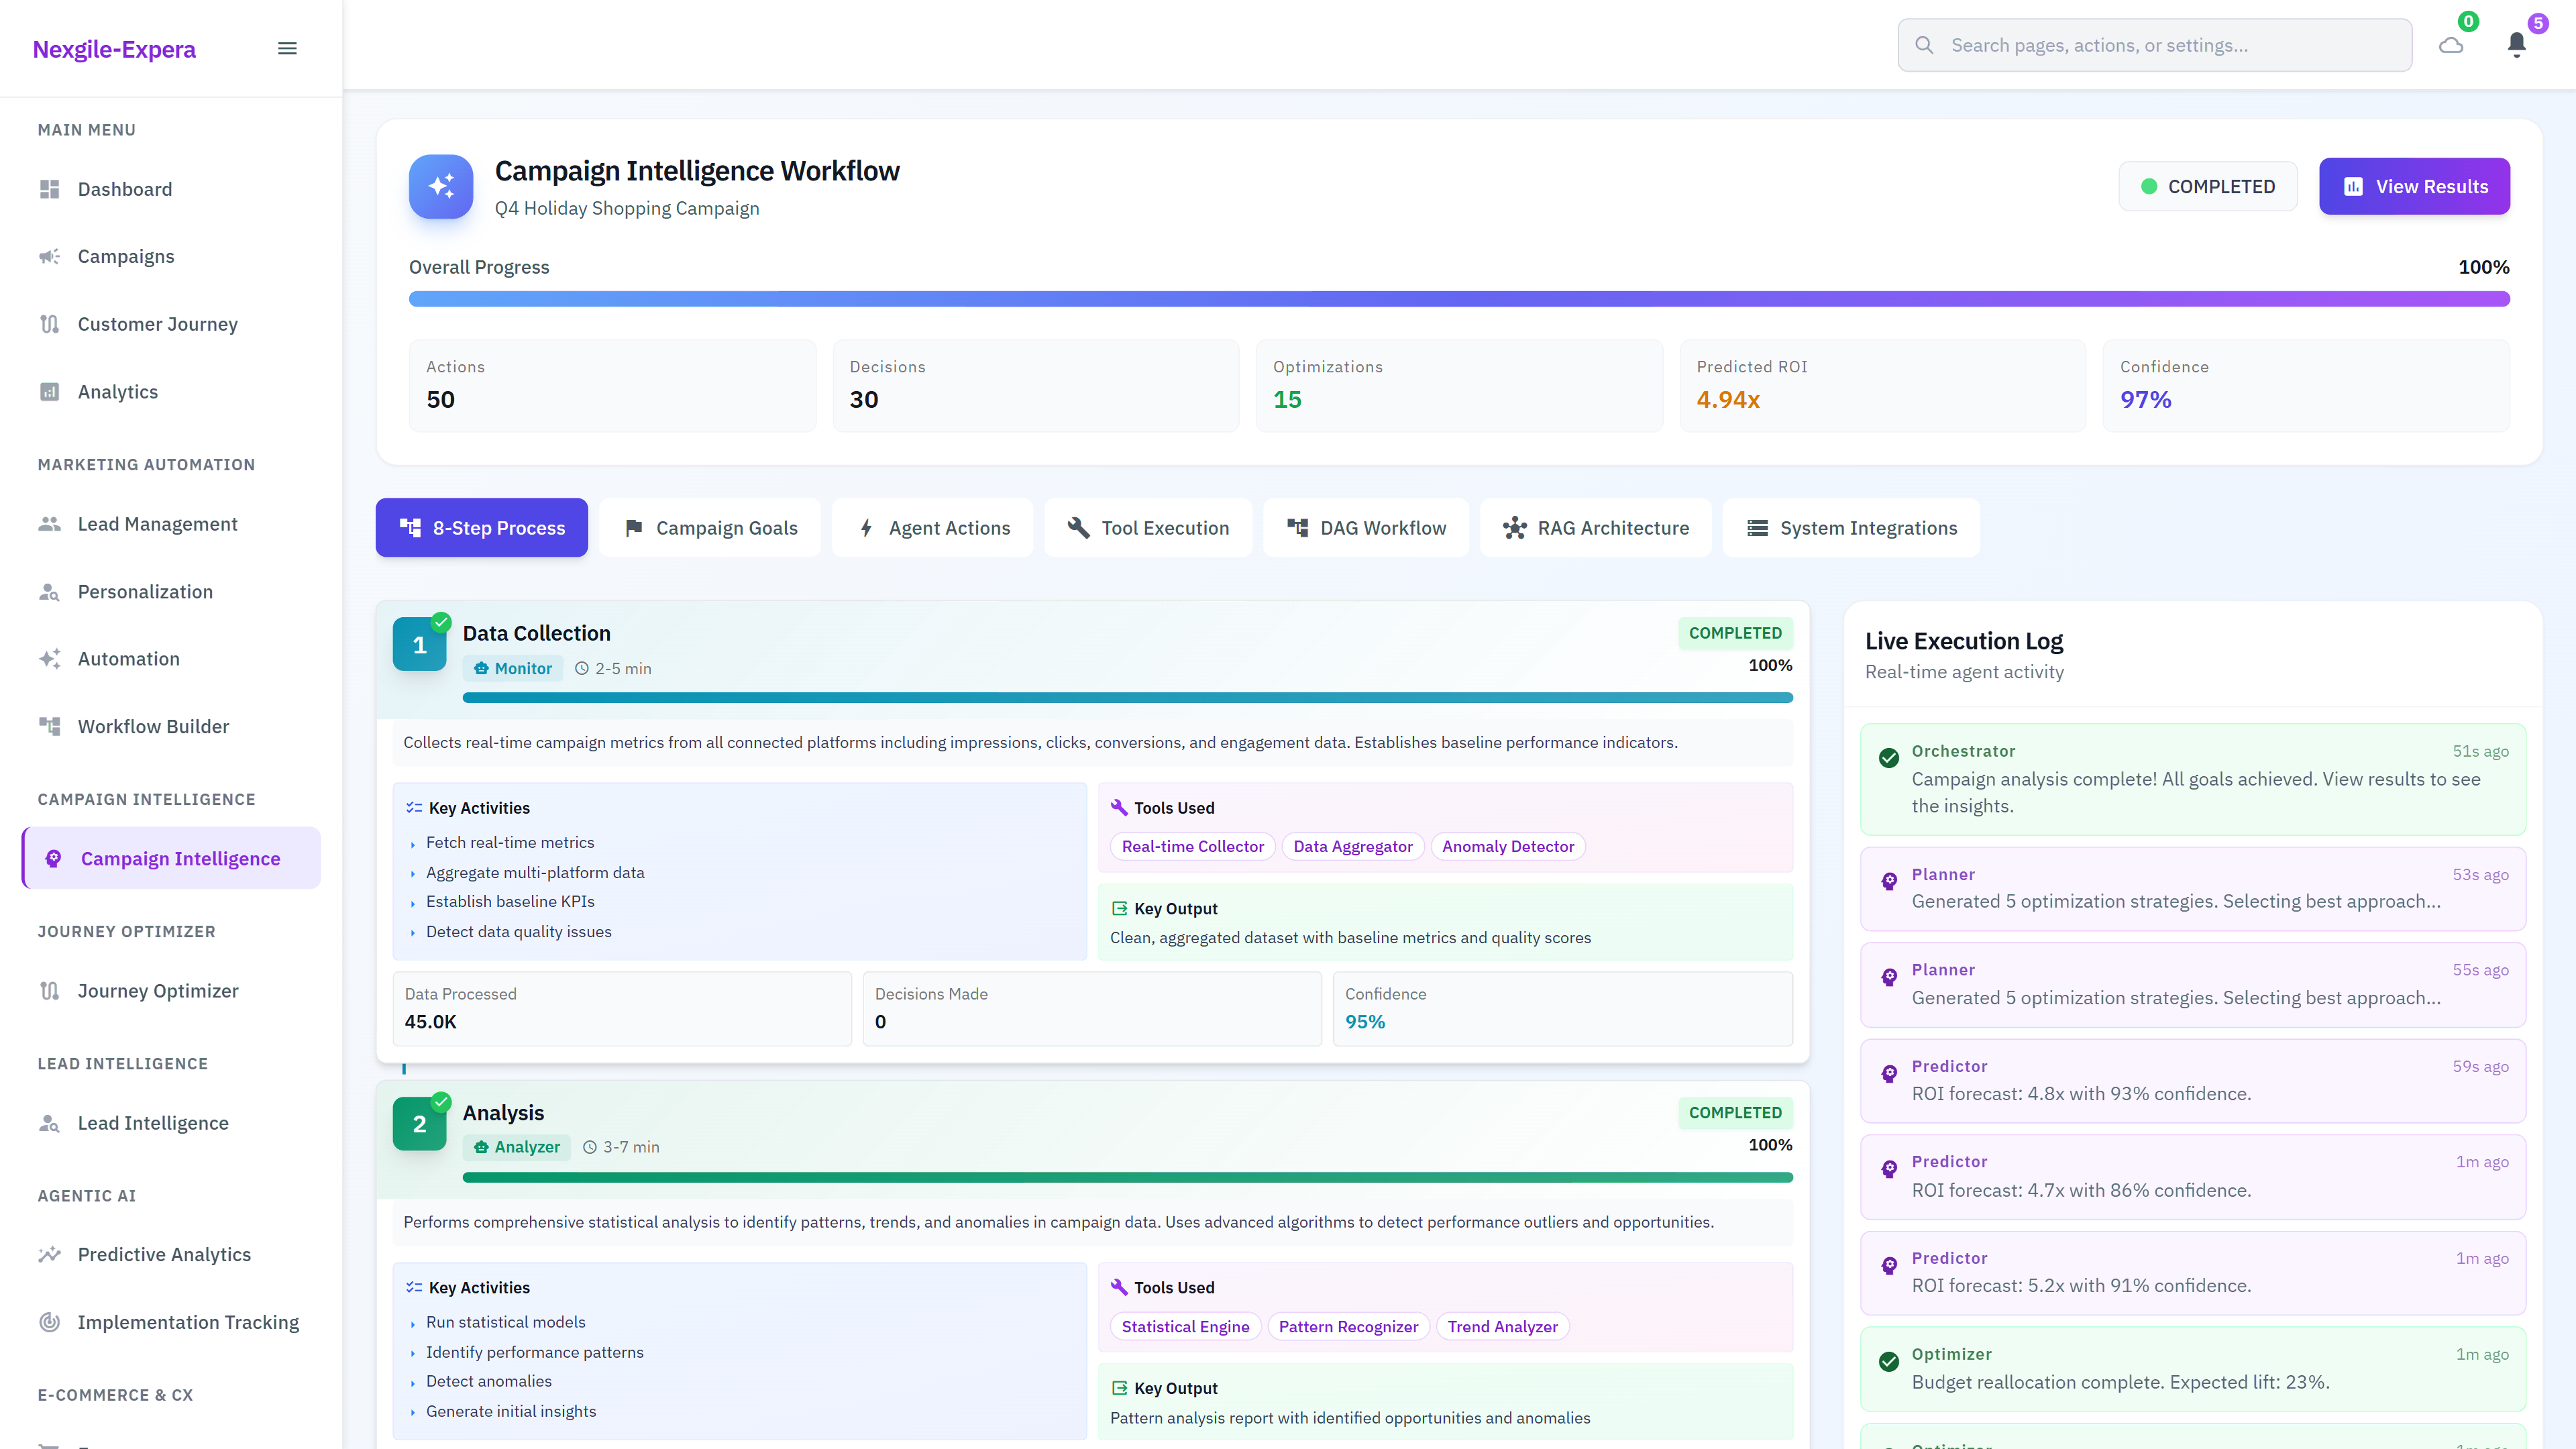2576x1449 pixels.
Task: Click the COMPLETED status badge
Action: pyautogui.click(x=2208, y=186)
